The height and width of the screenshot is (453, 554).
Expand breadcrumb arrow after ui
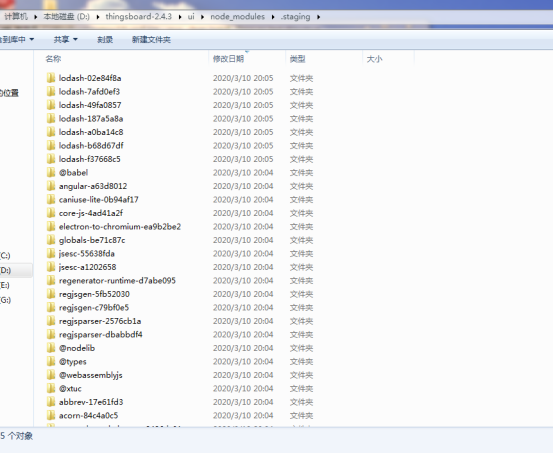click(202, 17)
